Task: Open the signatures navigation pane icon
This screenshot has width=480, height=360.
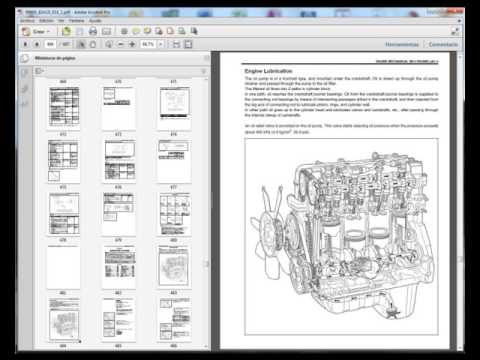Action: click(x=25, y=104)
